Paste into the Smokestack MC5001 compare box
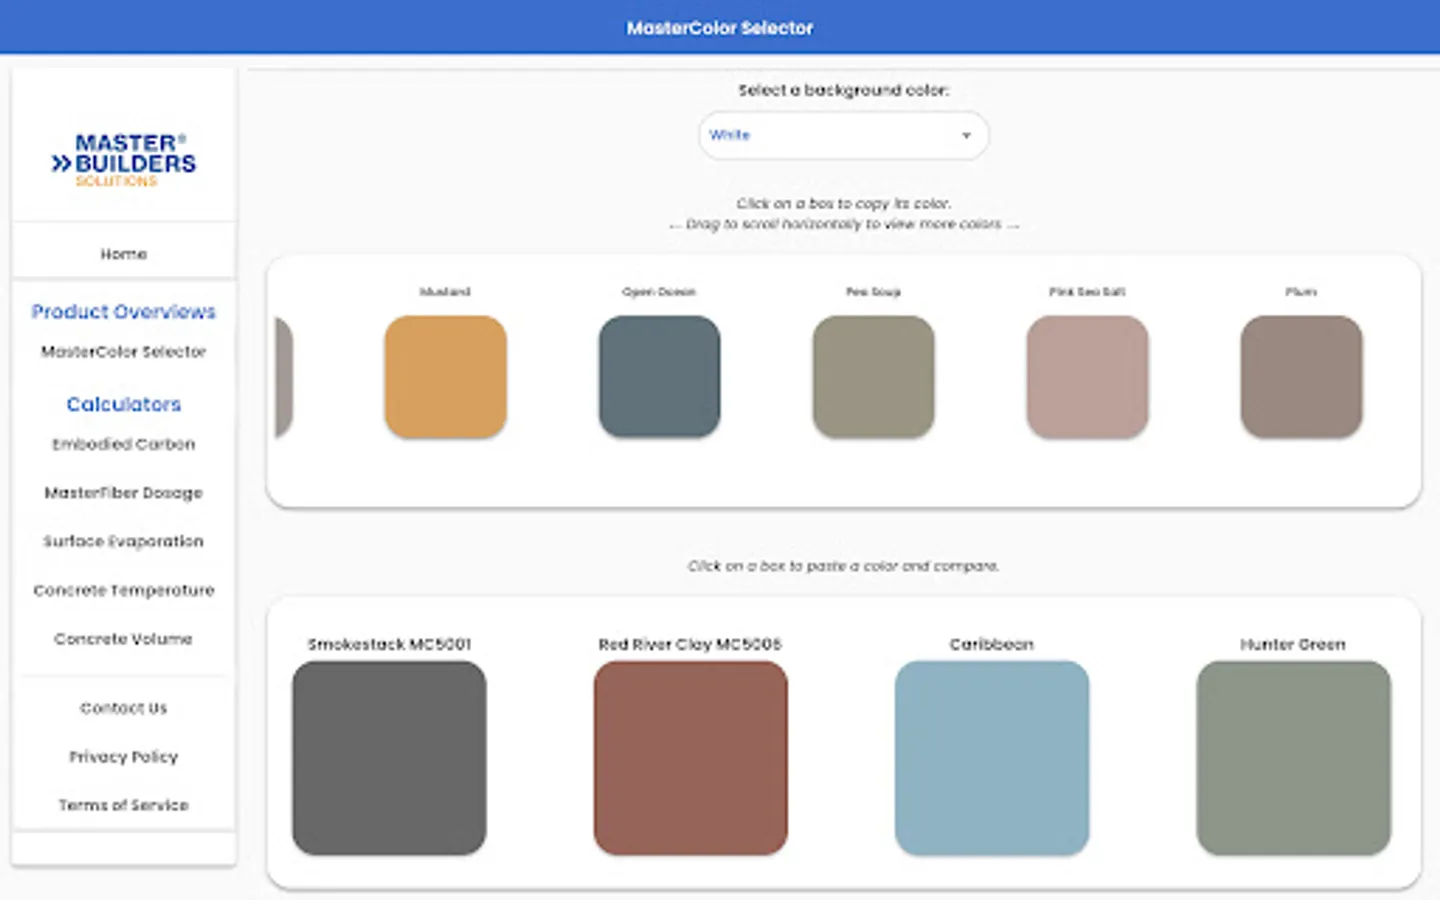The height and width of the screenshot is (900, 1440). [389, 758]
